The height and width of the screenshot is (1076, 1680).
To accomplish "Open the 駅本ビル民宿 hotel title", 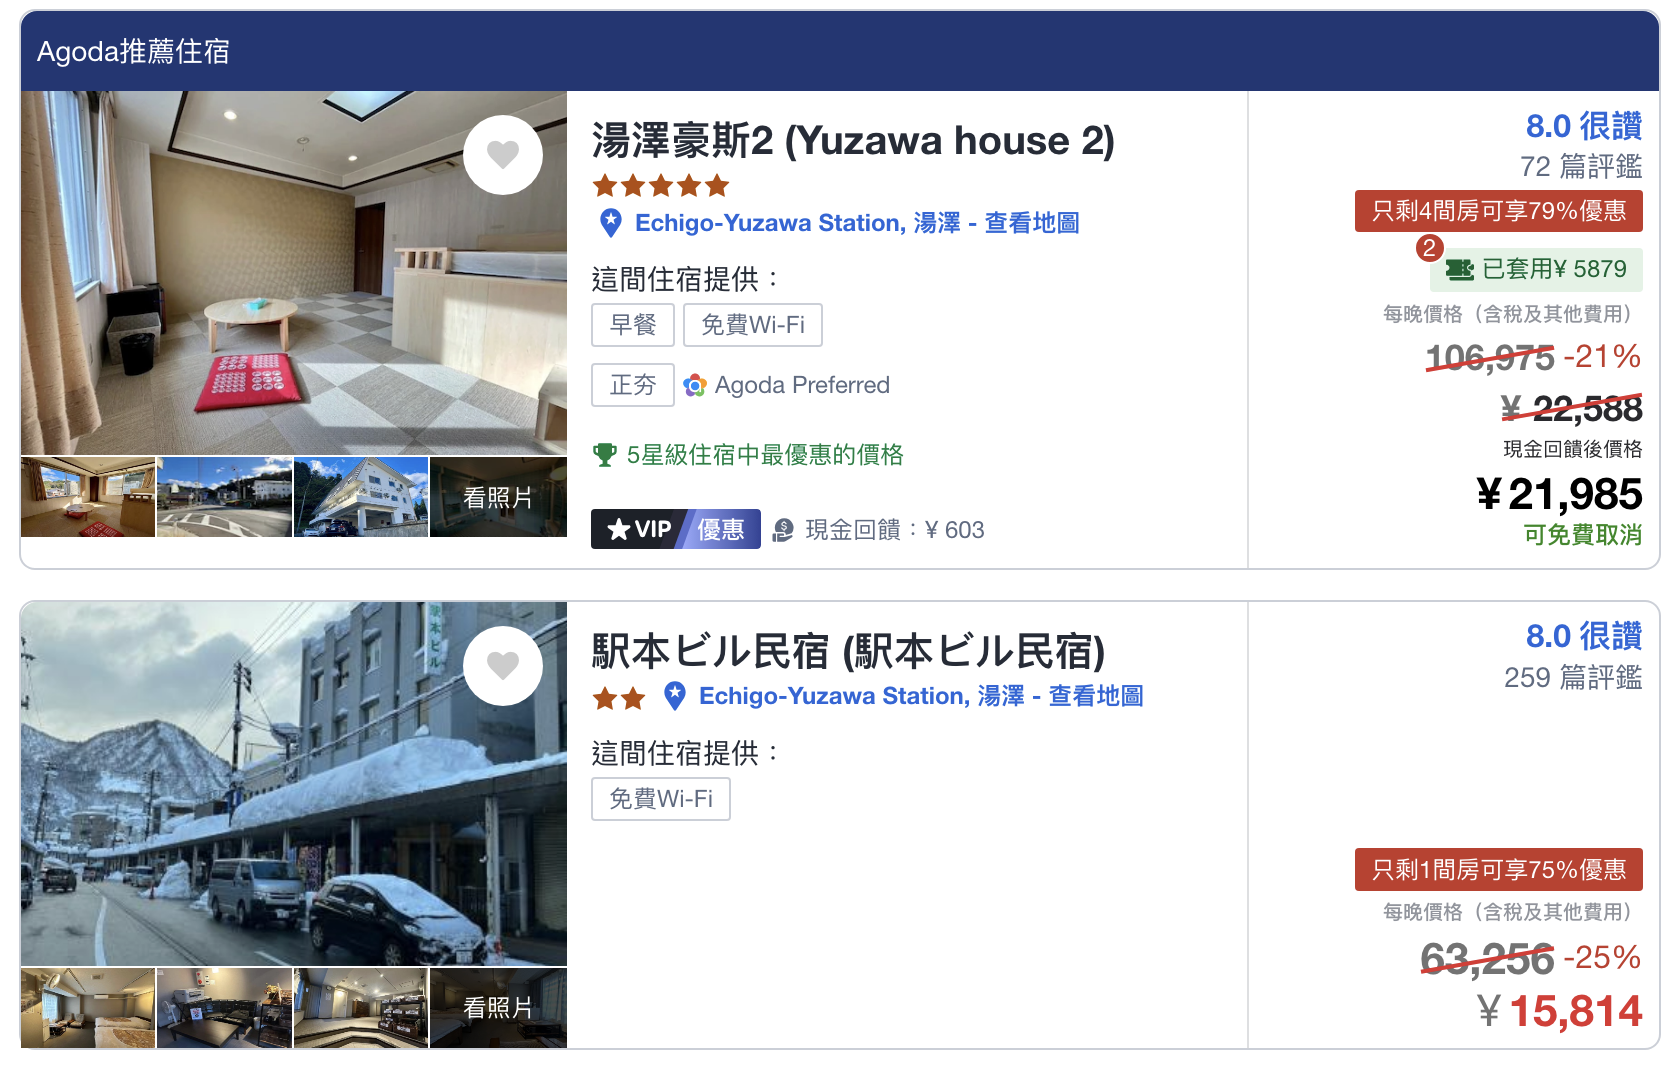I will pyautogui.click(x=848, y=652).
